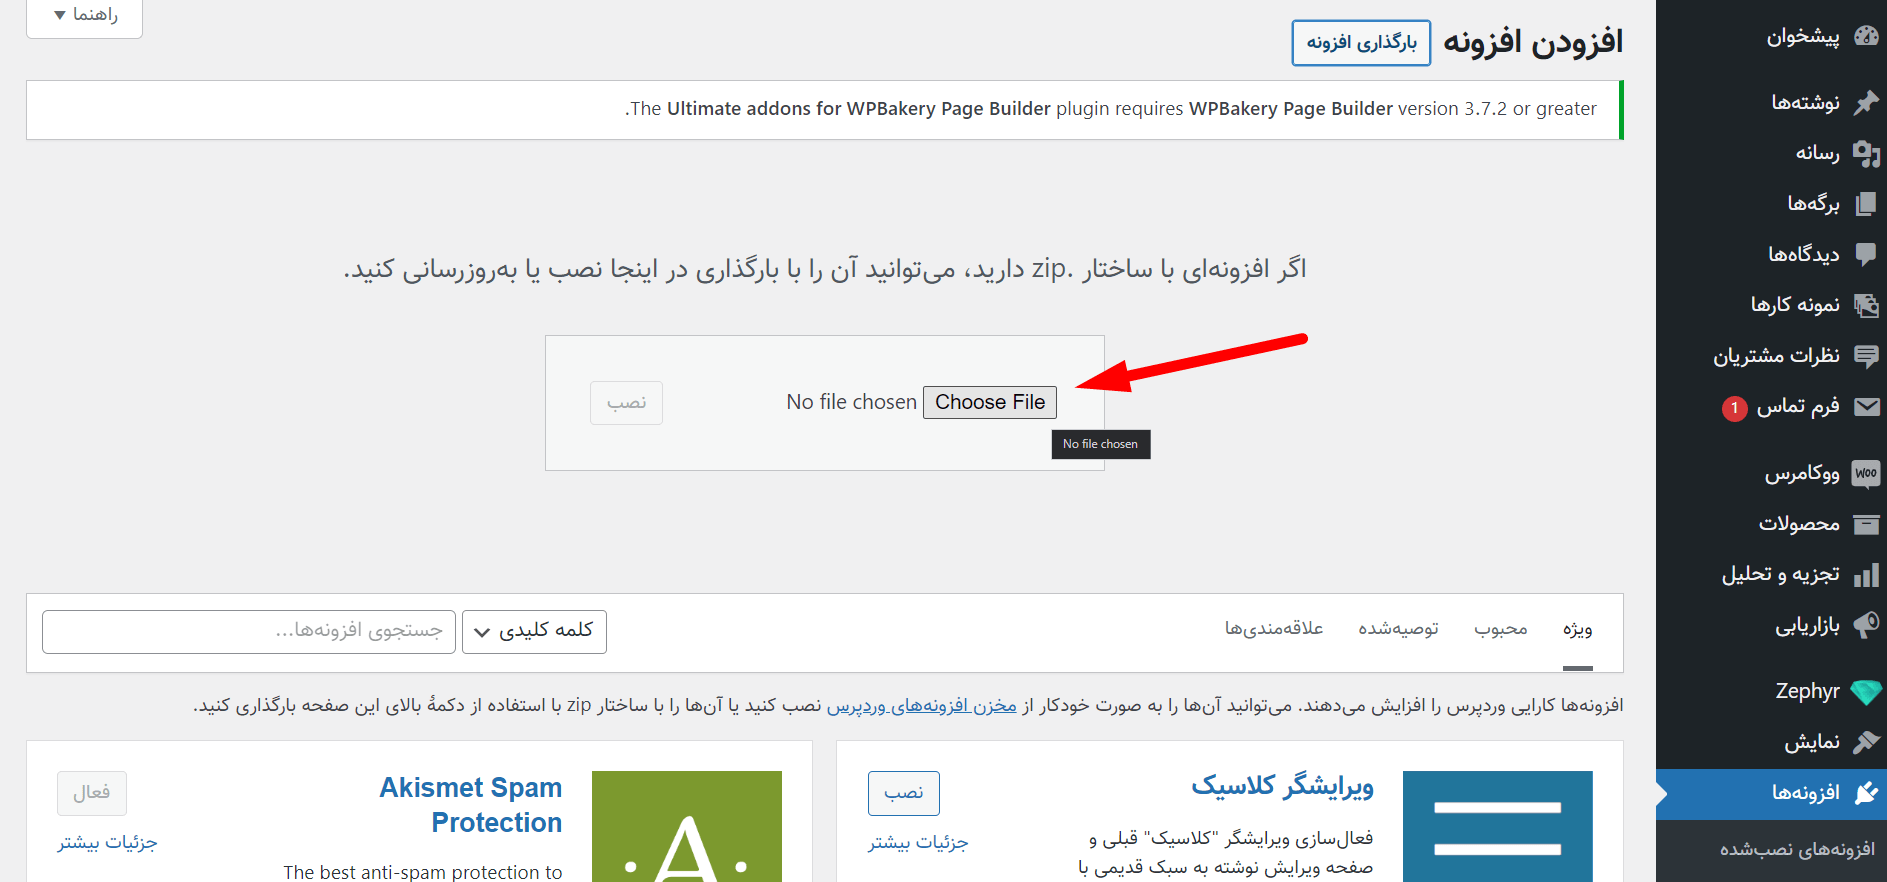This screenshot has width=1887, height=882.
Task: Open the keyword (کلمه کلیدی) search type dropdown
Action: point(534,631)
